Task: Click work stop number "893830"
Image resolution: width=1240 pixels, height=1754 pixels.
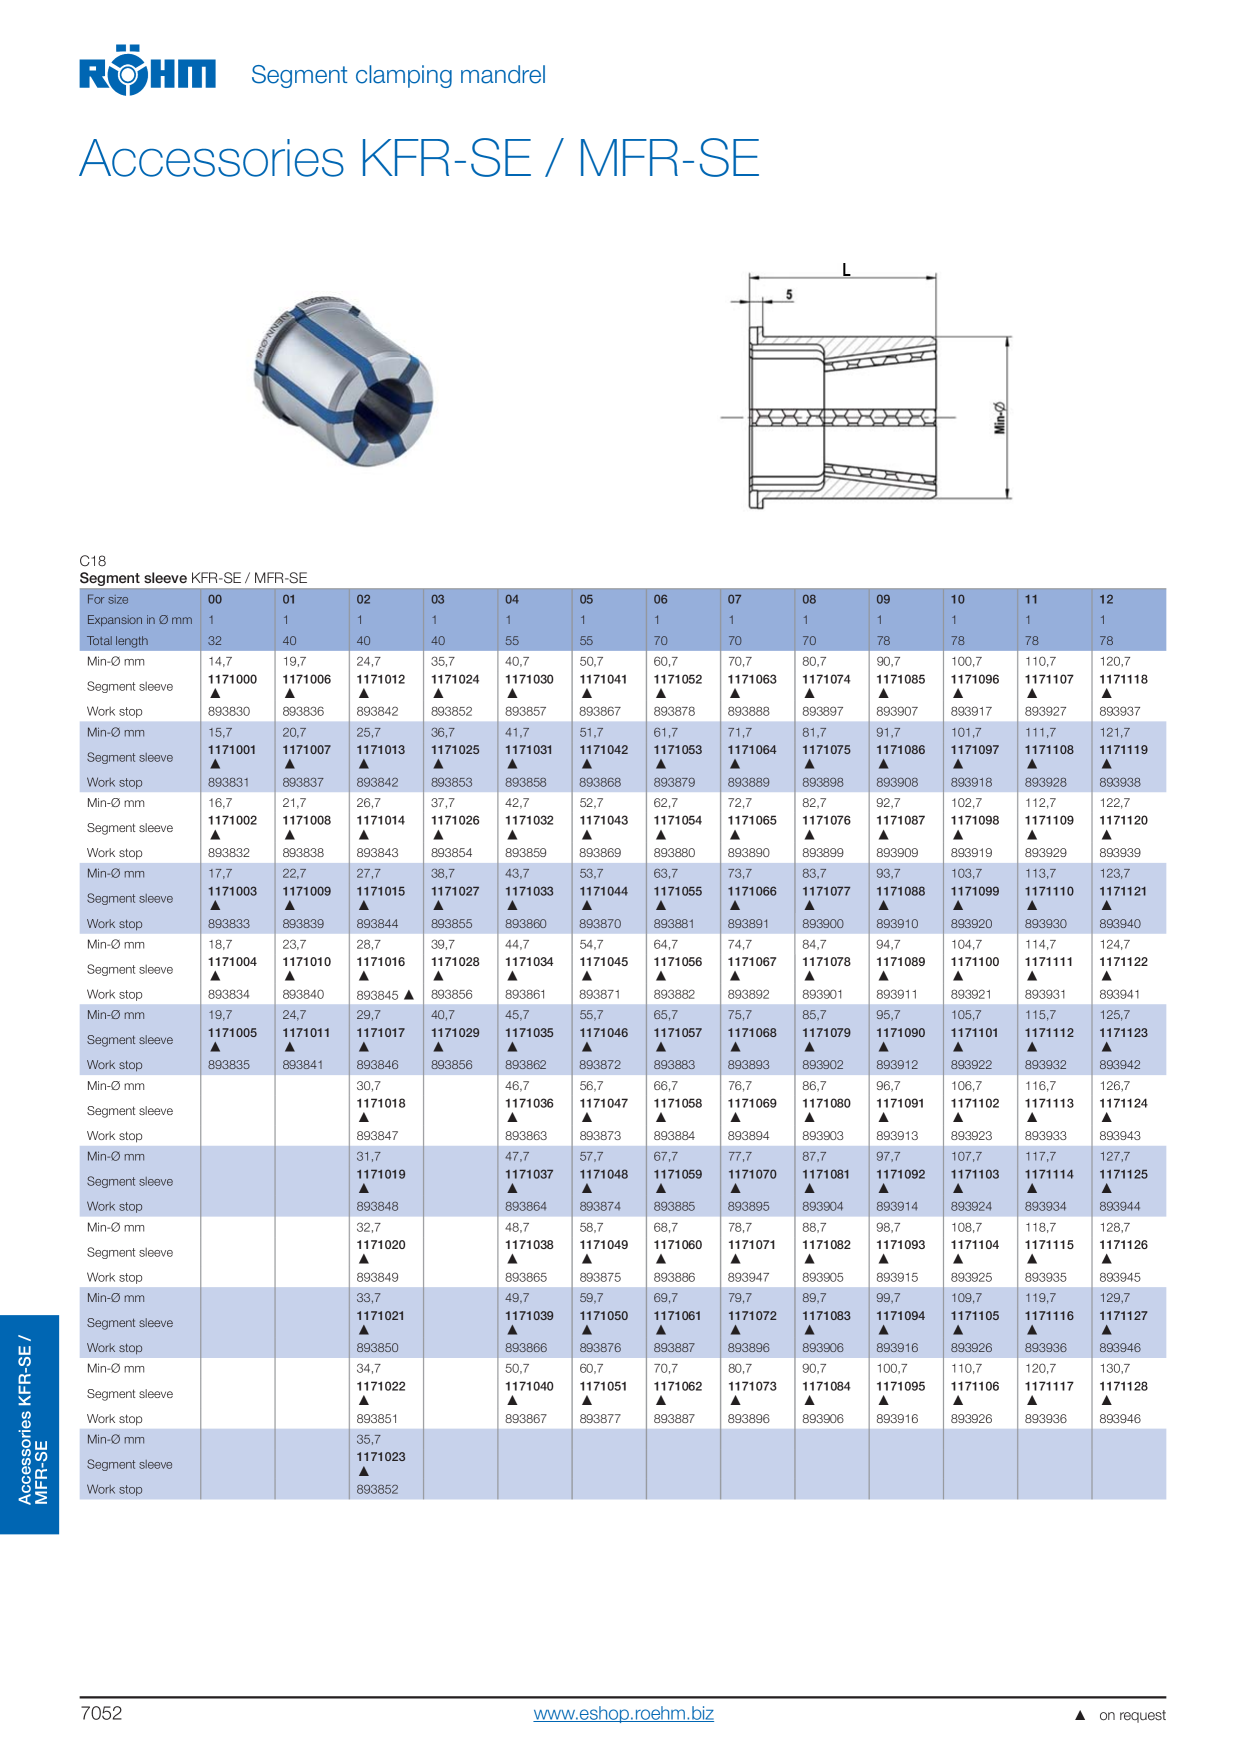Action: [x=229, y=712]
